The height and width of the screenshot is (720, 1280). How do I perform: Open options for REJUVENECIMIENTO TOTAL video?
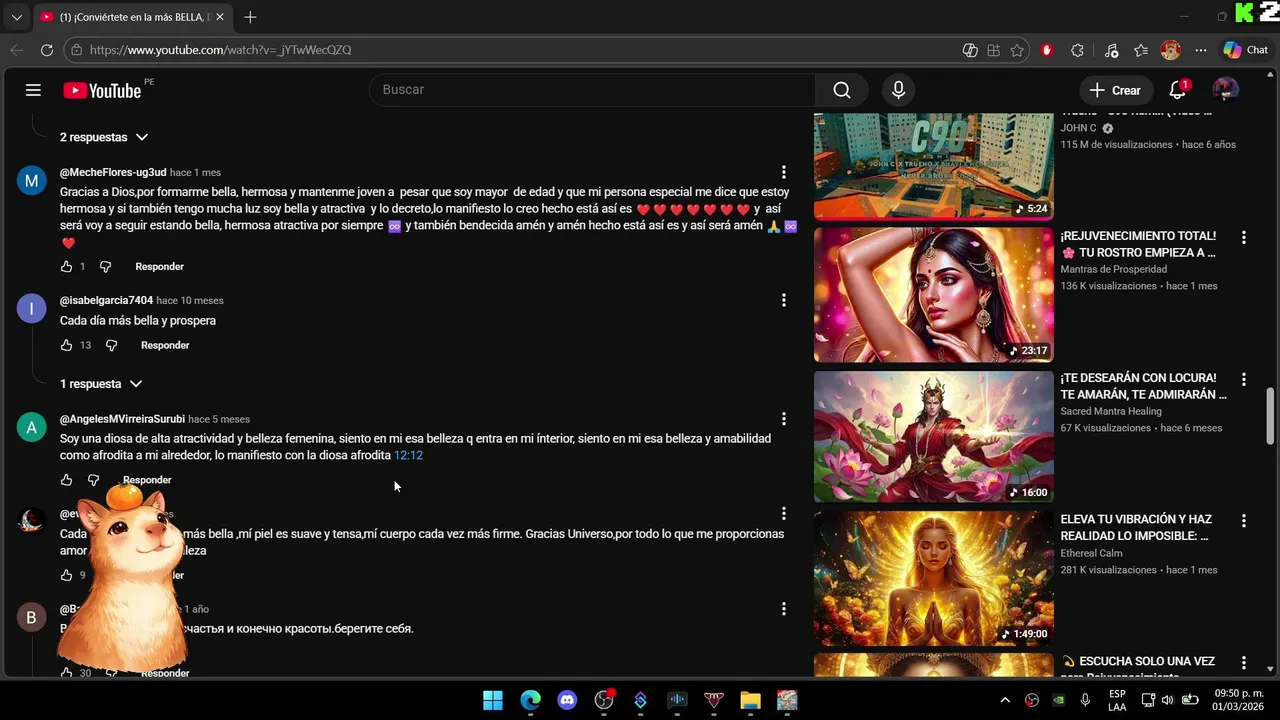pyautogui.click(x=1244, y=238)
